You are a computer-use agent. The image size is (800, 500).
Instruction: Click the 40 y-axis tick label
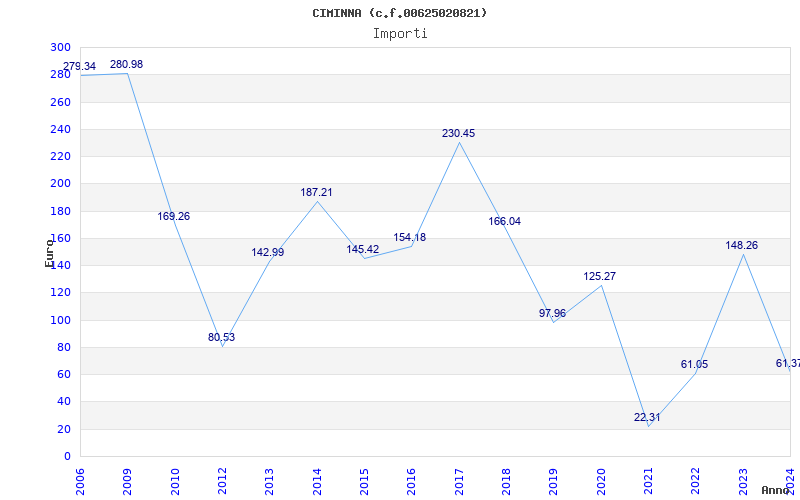click(x=64, y=402)
